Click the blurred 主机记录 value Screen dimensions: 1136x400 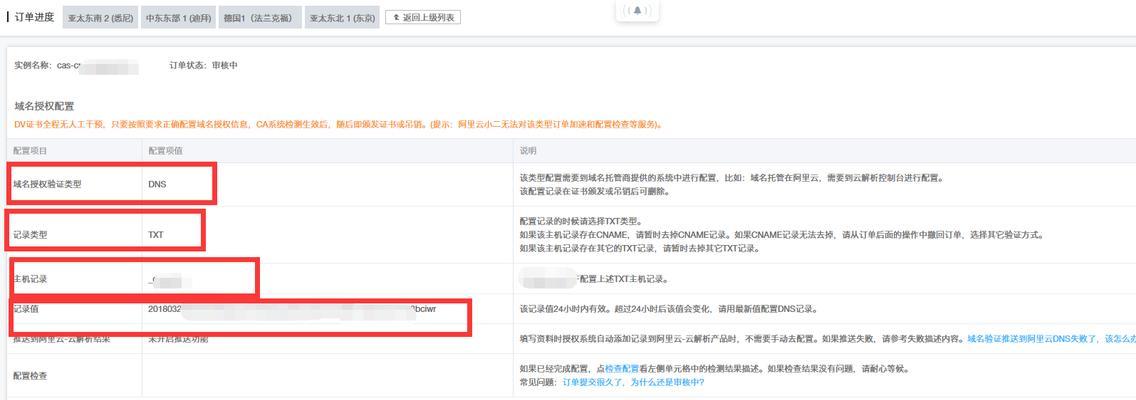(x=169, y=280)
